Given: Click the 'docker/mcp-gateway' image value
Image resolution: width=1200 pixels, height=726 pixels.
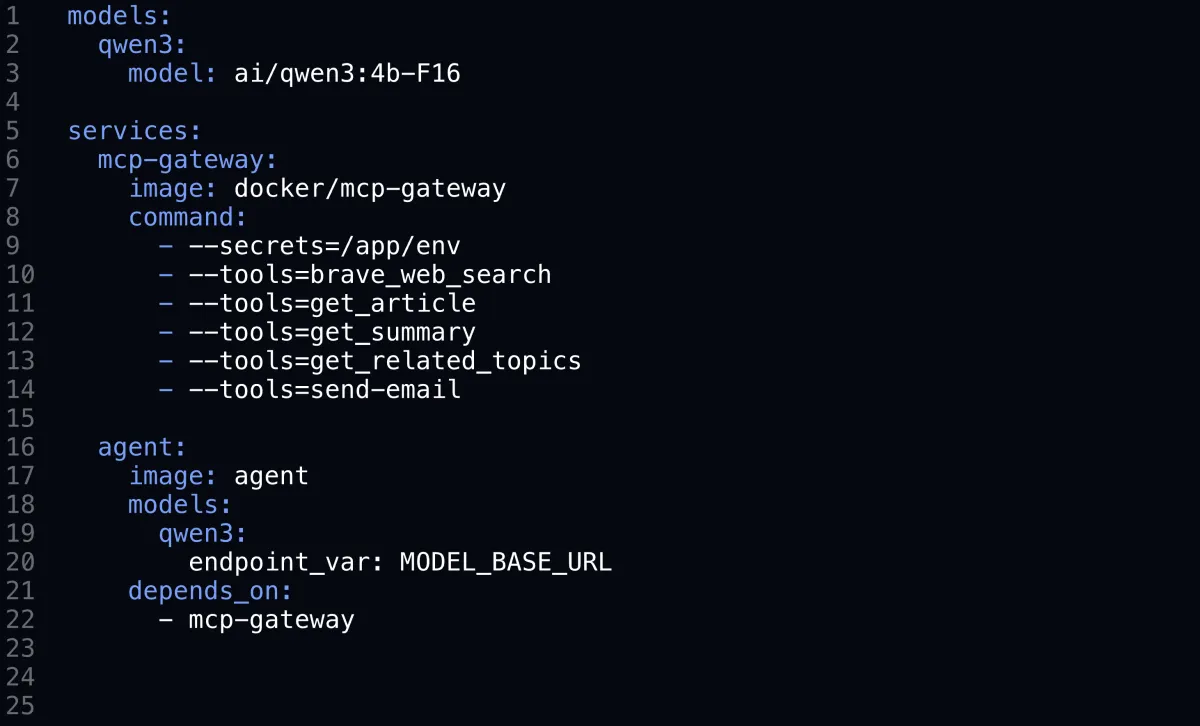Looking at the screenshot, I should tap(370, 188).
